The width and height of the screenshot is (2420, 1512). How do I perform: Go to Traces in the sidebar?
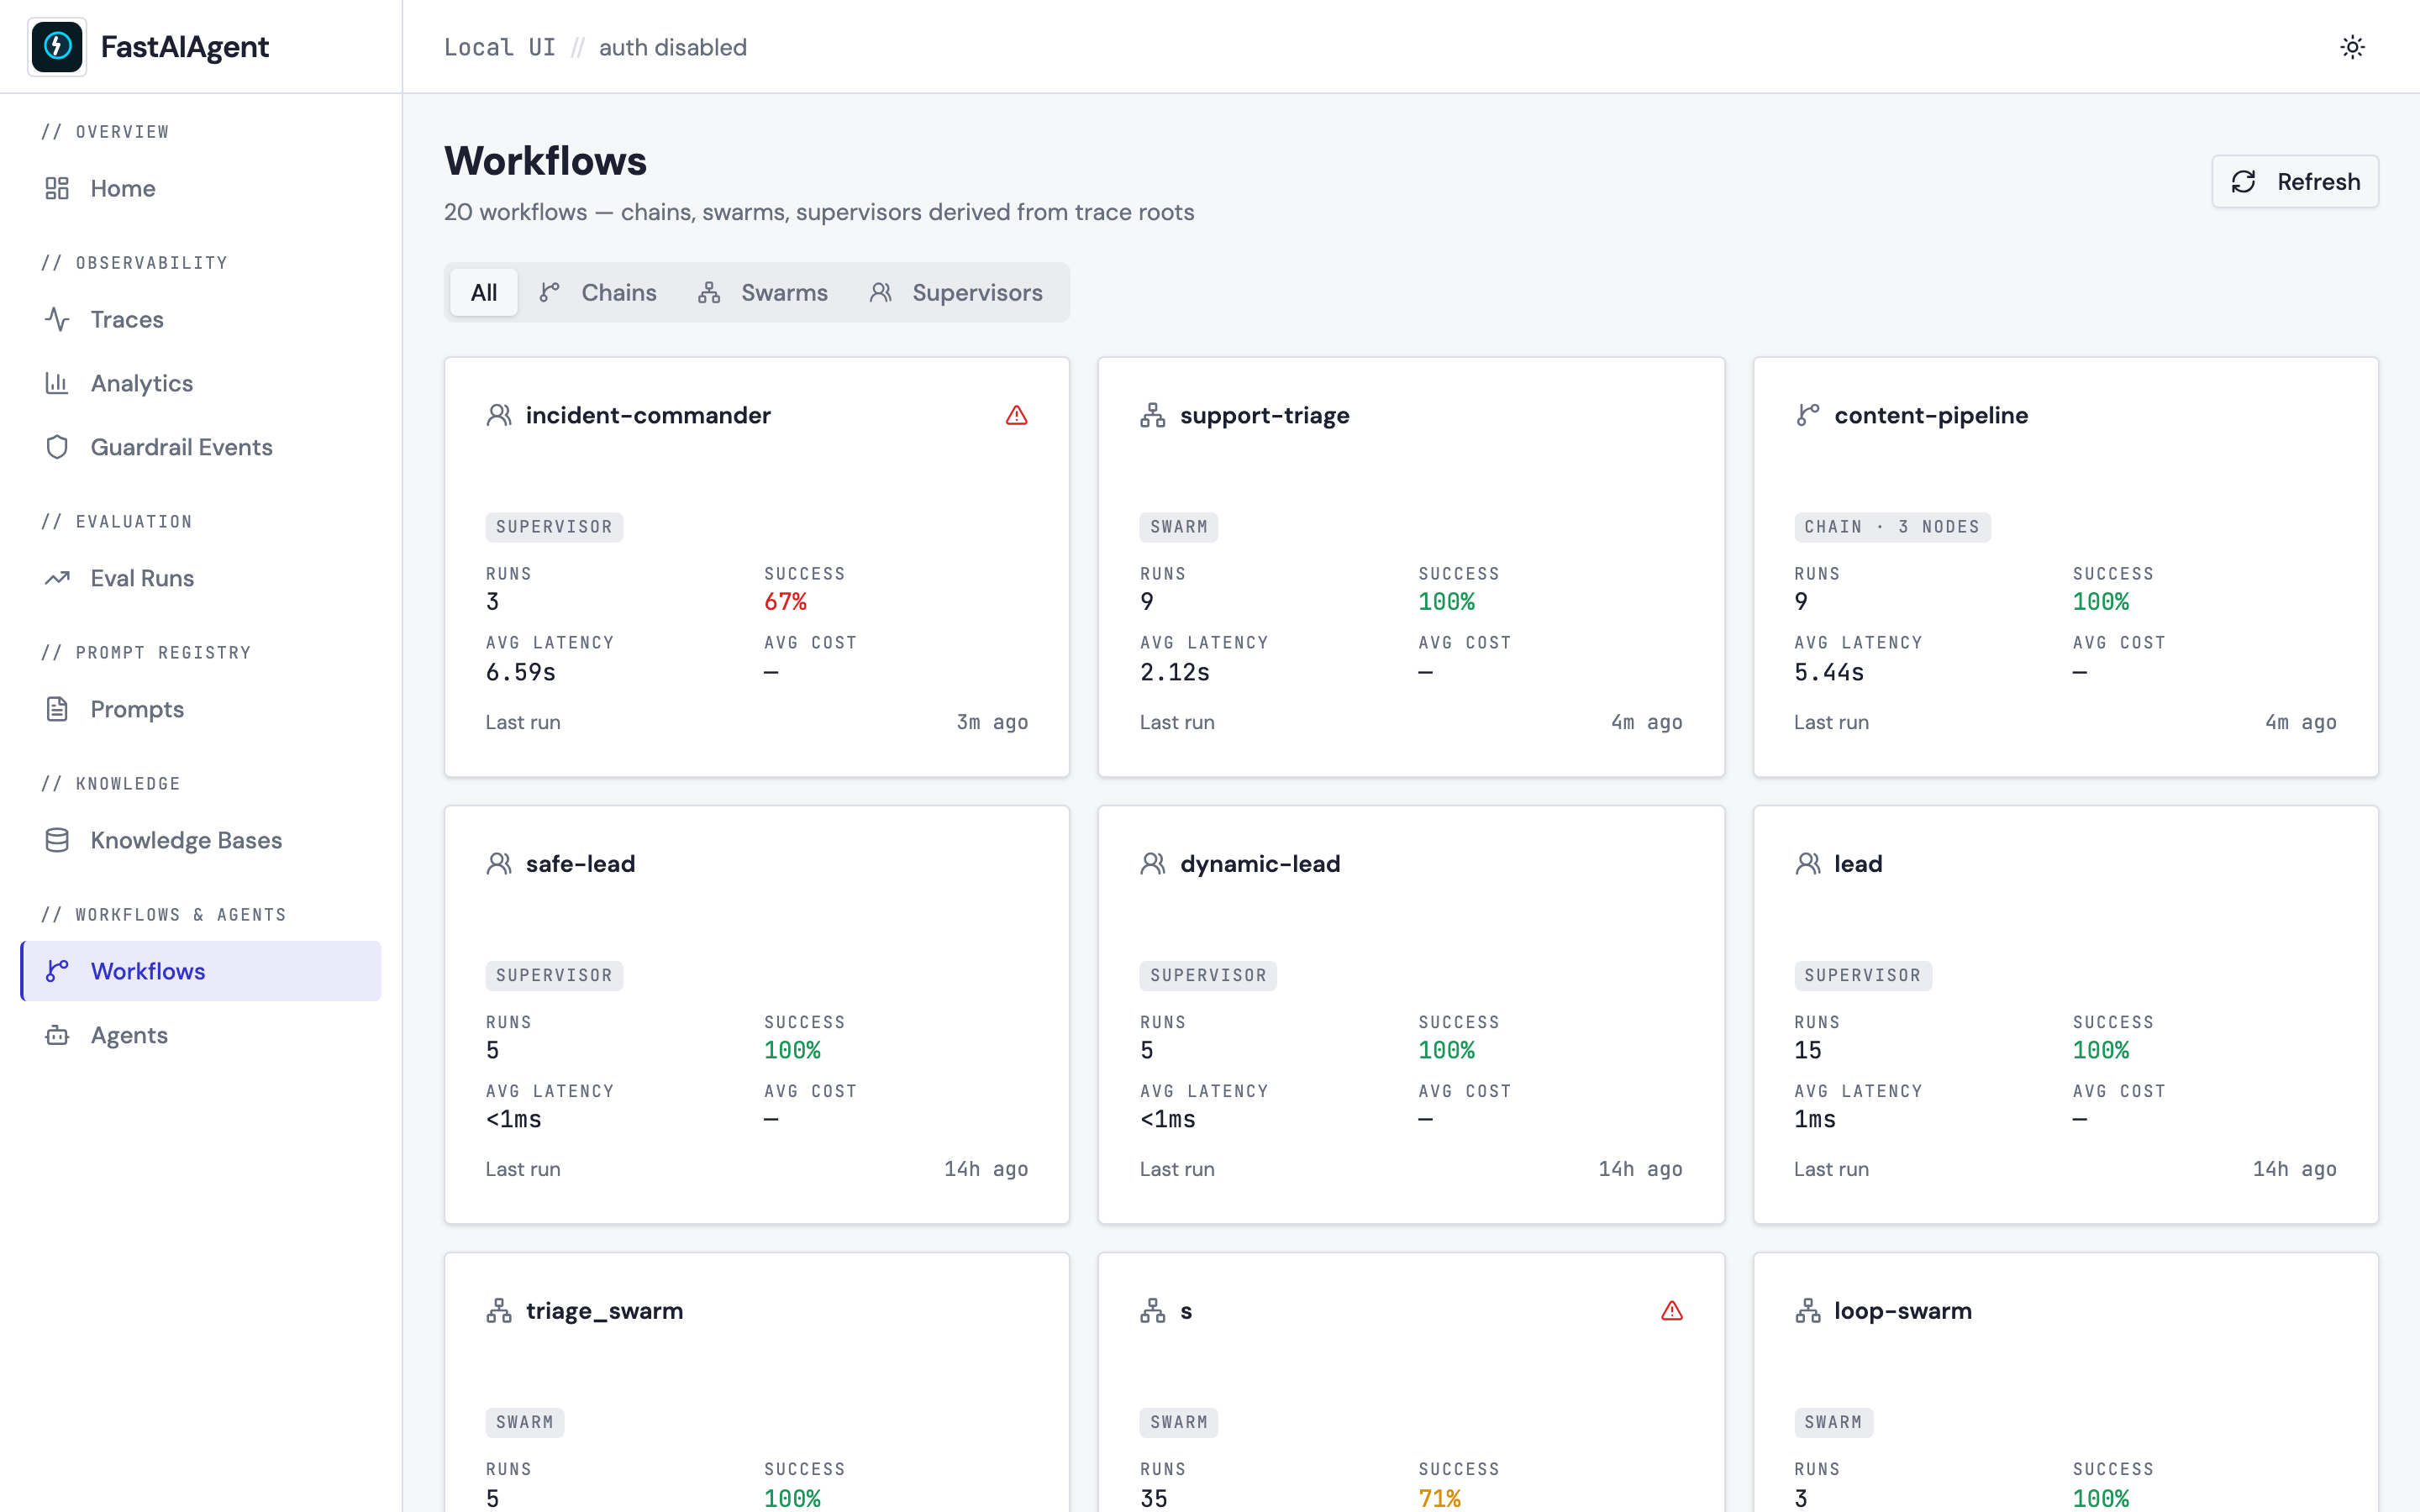(201, 319)
